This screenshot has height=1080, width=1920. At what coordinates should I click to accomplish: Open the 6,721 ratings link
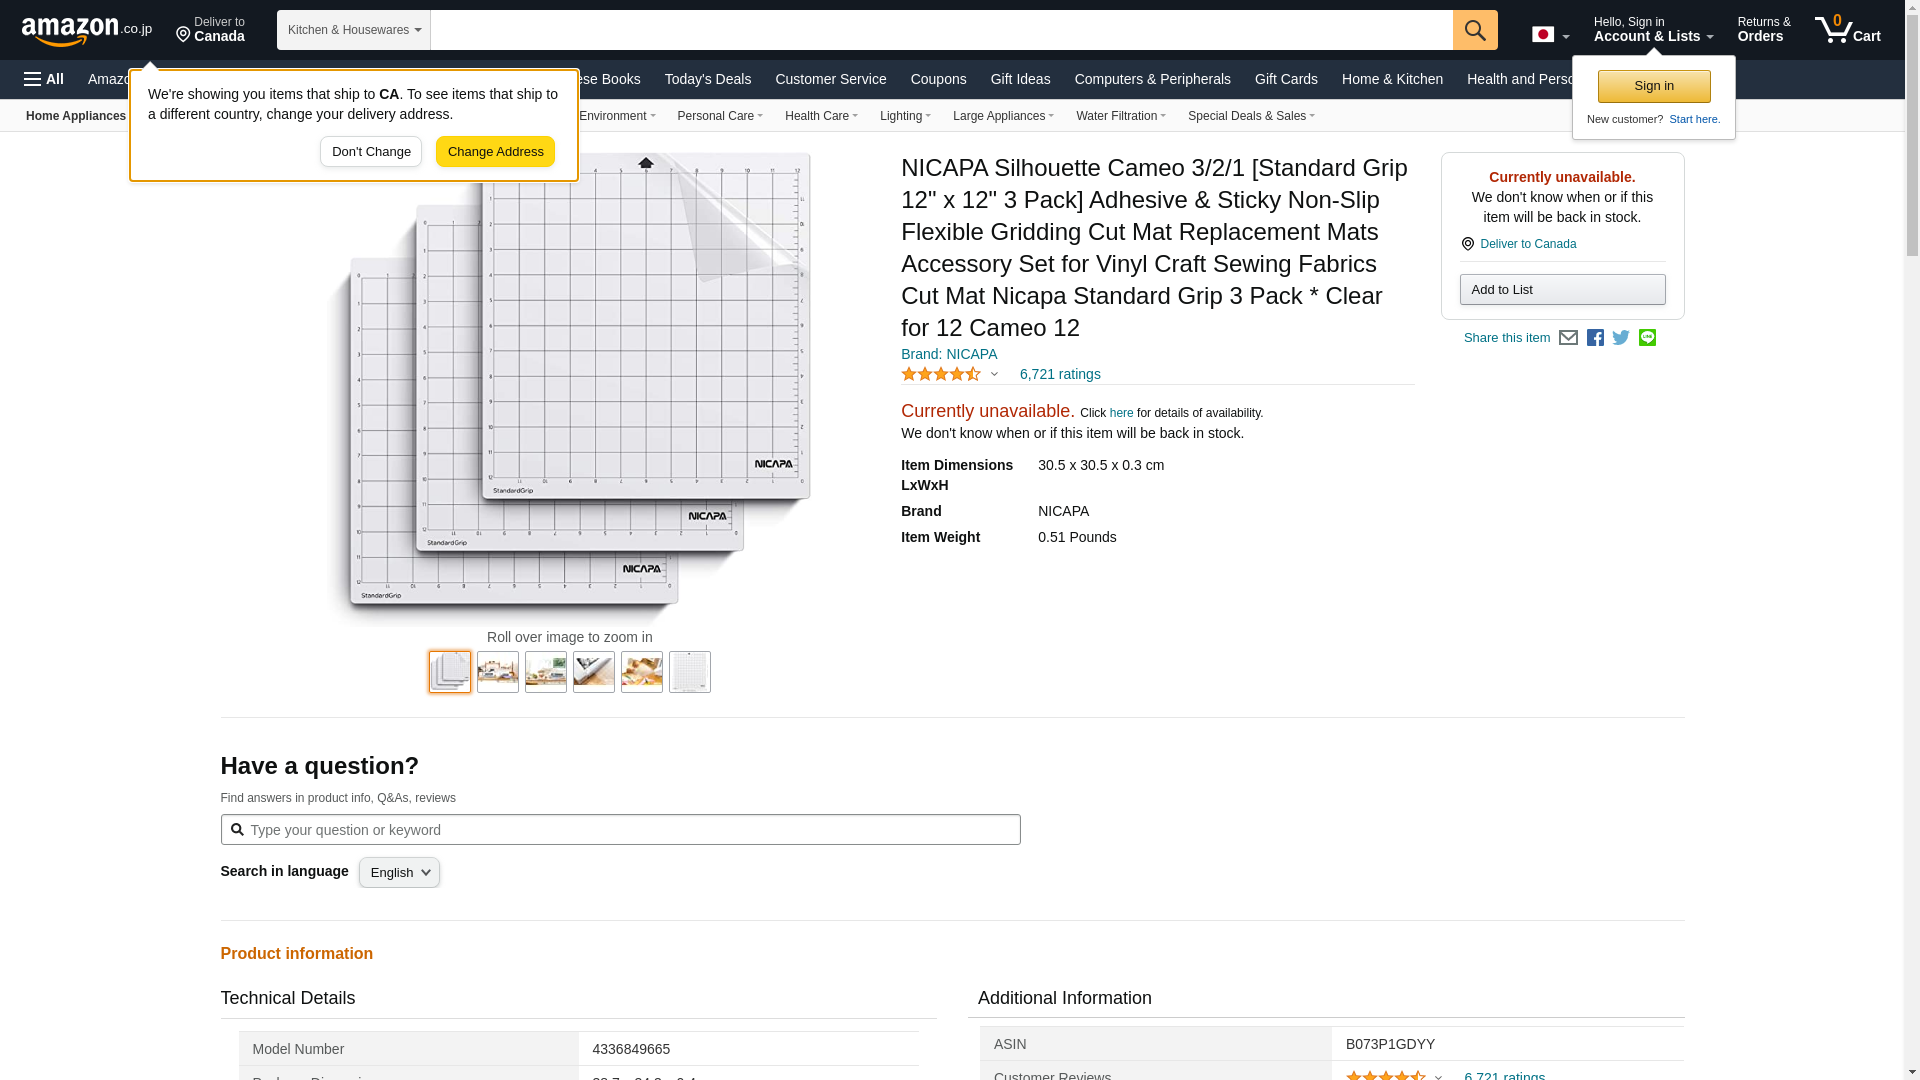coord(1059,374)
